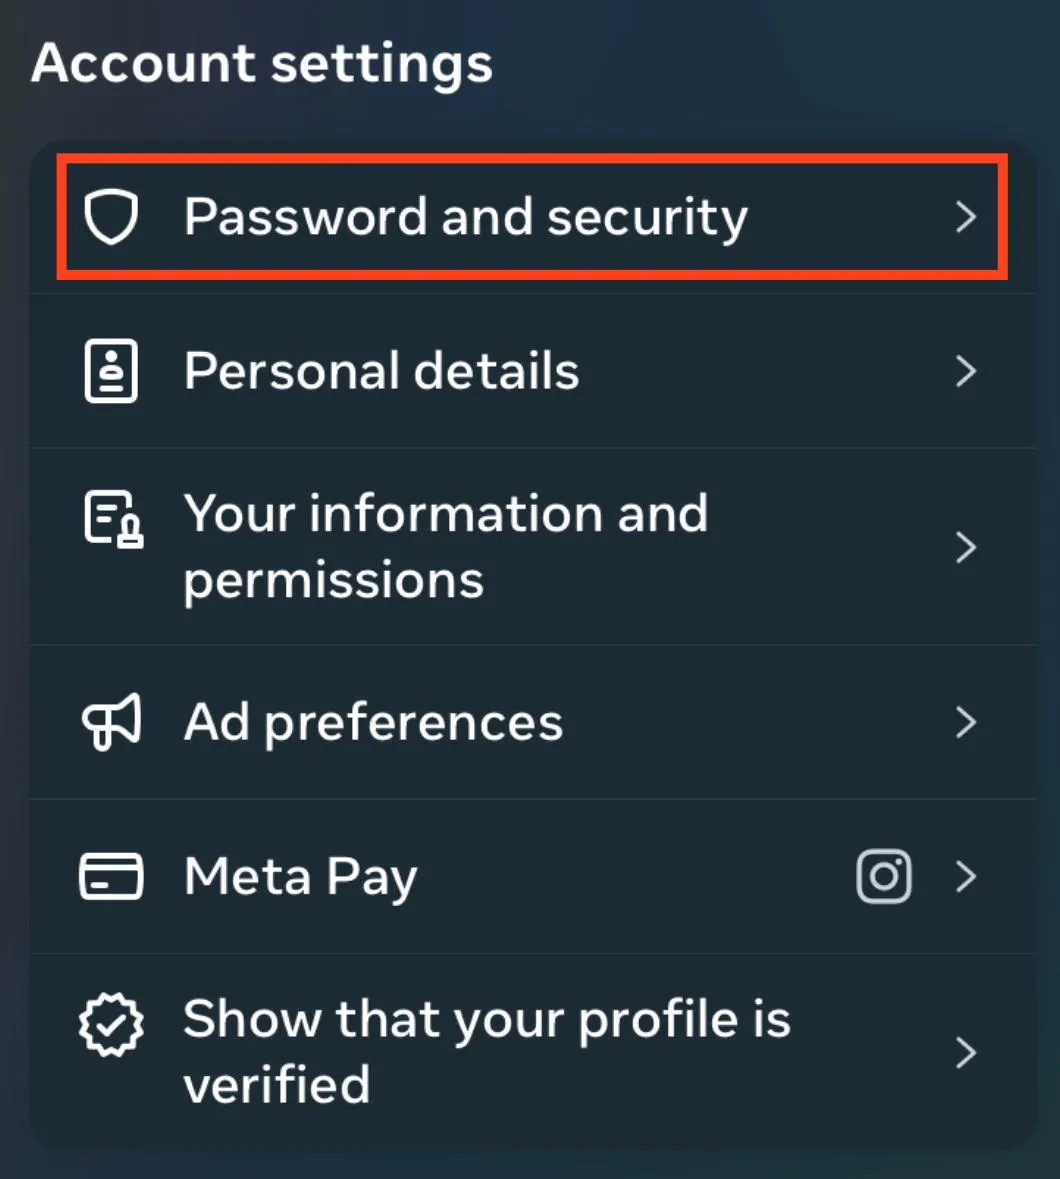This screenshot has width=1060, height=1179.
Task: Click the megaphone icon for Ad preferences
Action: pos(111,723)
